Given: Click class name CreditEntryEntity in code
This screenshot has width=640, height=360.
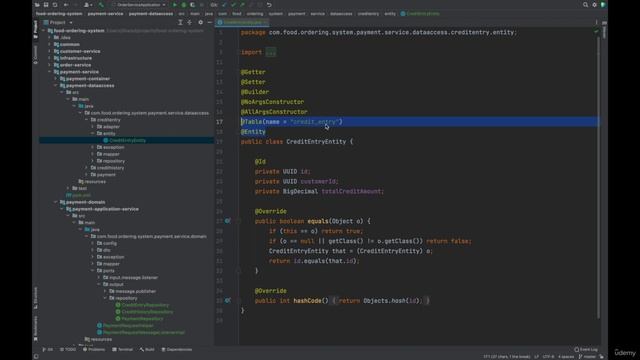Looking at the screenshot, I should point(316,142).
